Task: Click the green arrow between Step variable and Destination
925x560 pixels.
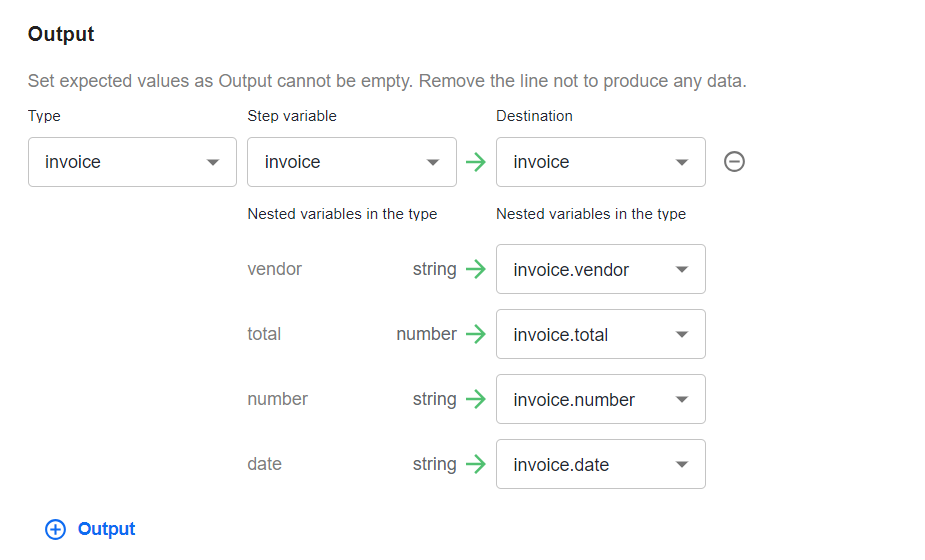Action: coord(475,162)
